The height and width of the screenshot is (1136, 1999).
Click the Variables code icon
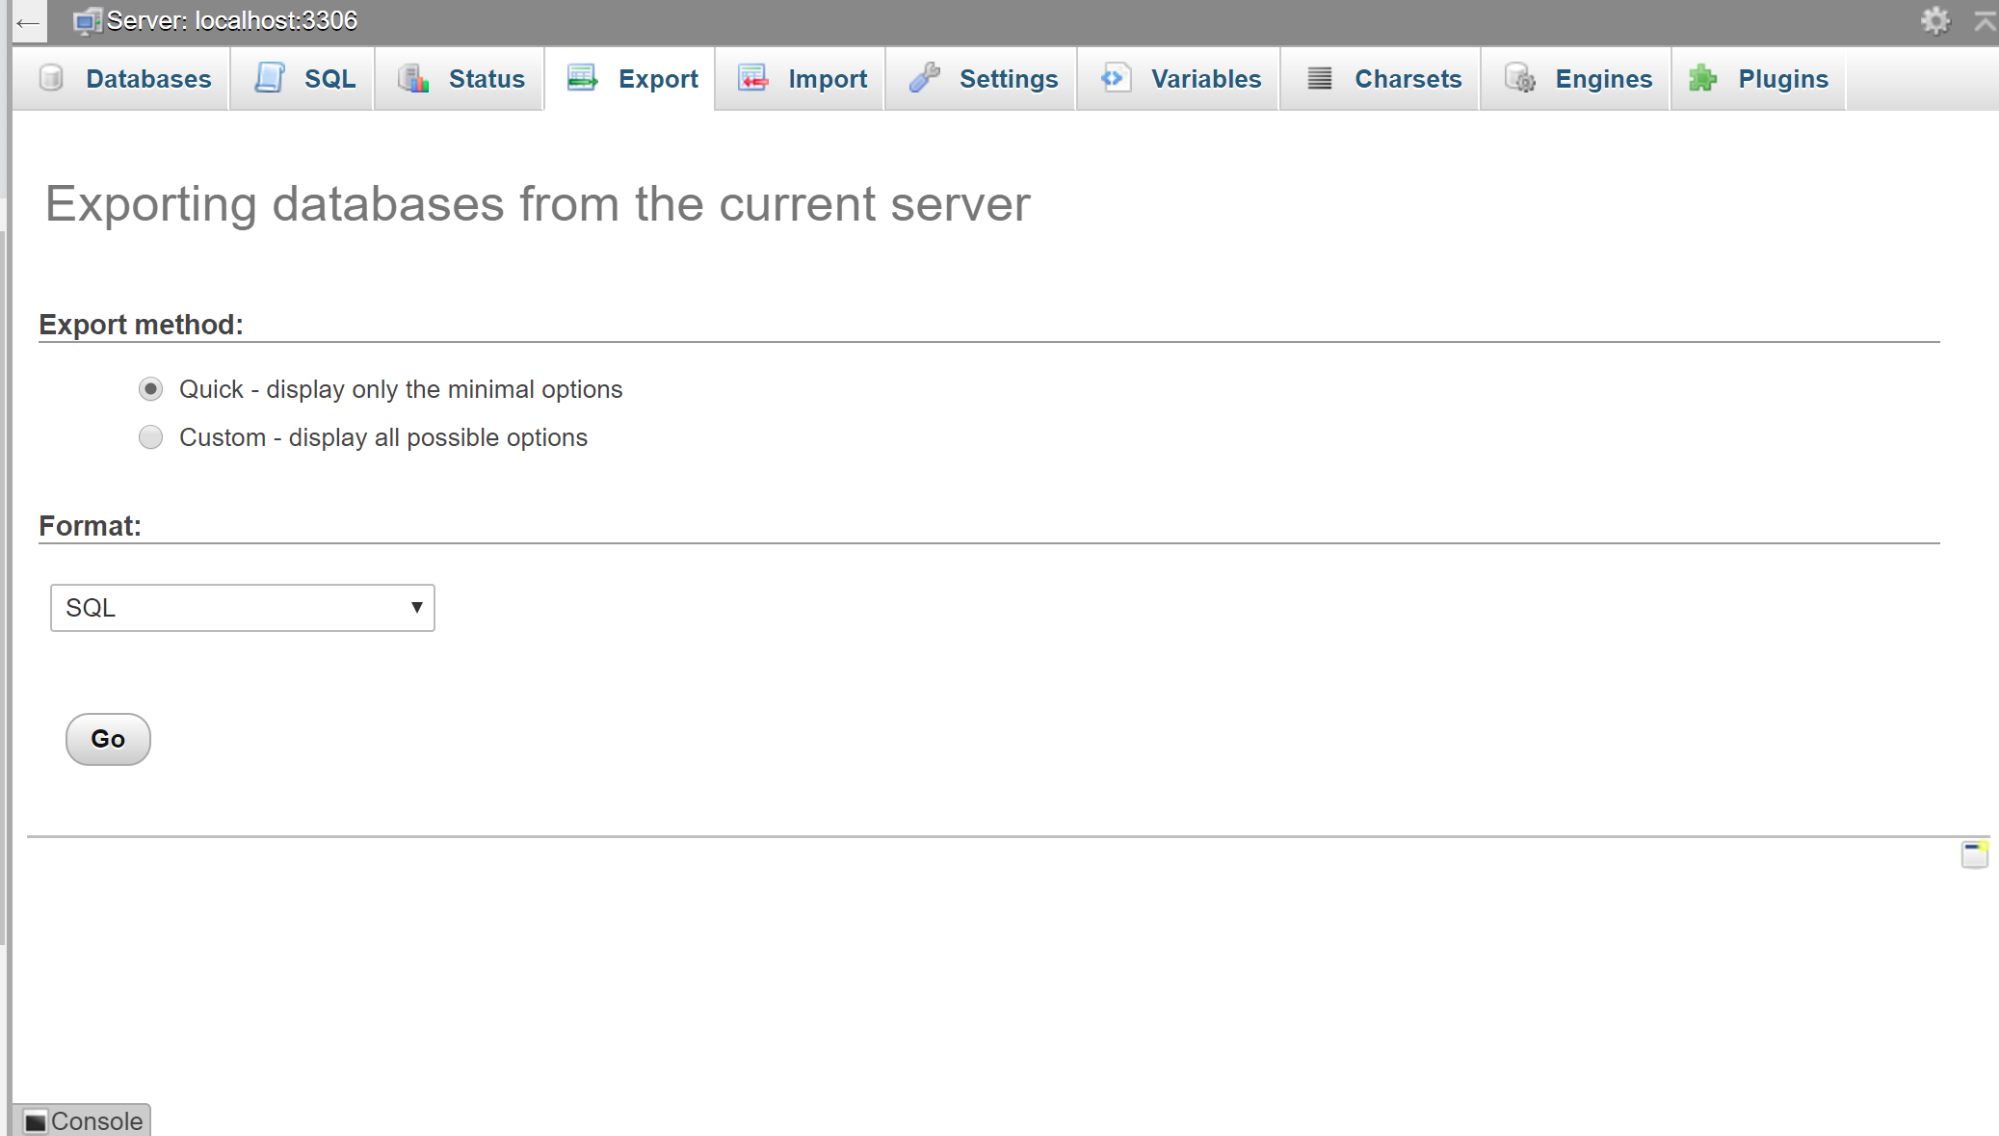[x=1116, y=78]
